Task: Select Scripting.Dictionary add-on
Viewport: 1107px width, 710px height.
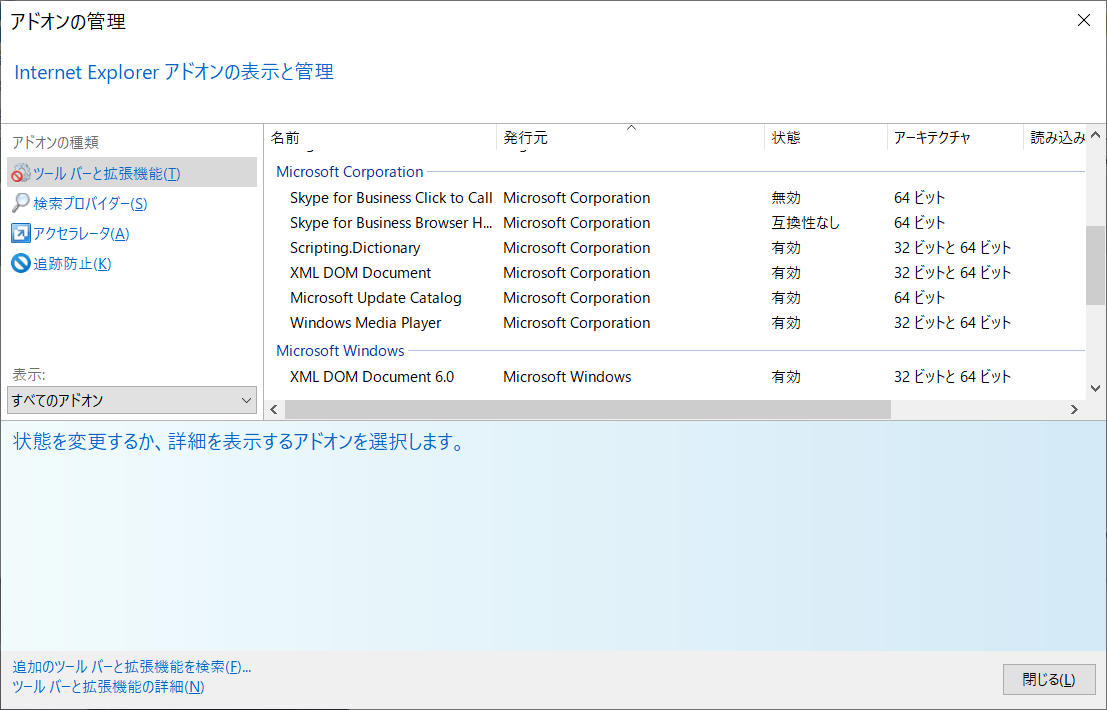Action: coord(354,248)
